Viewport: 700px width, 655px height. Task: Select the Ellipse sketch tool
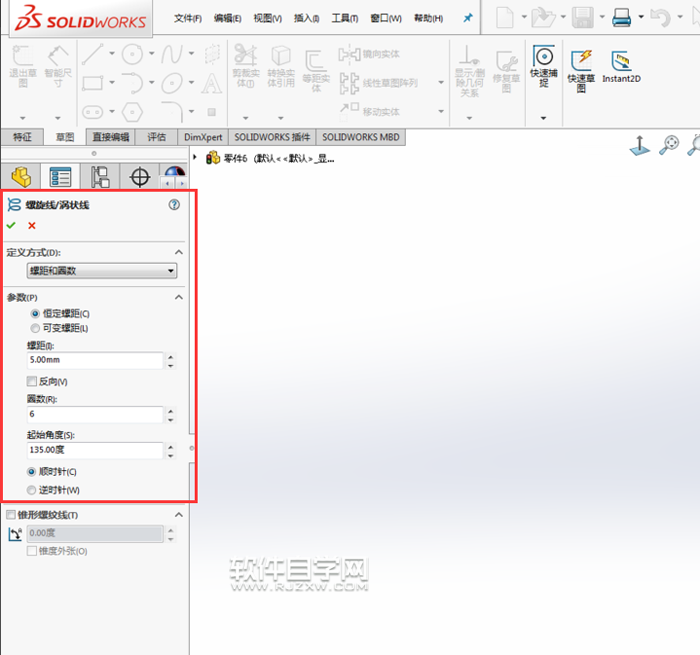(172, 83)
